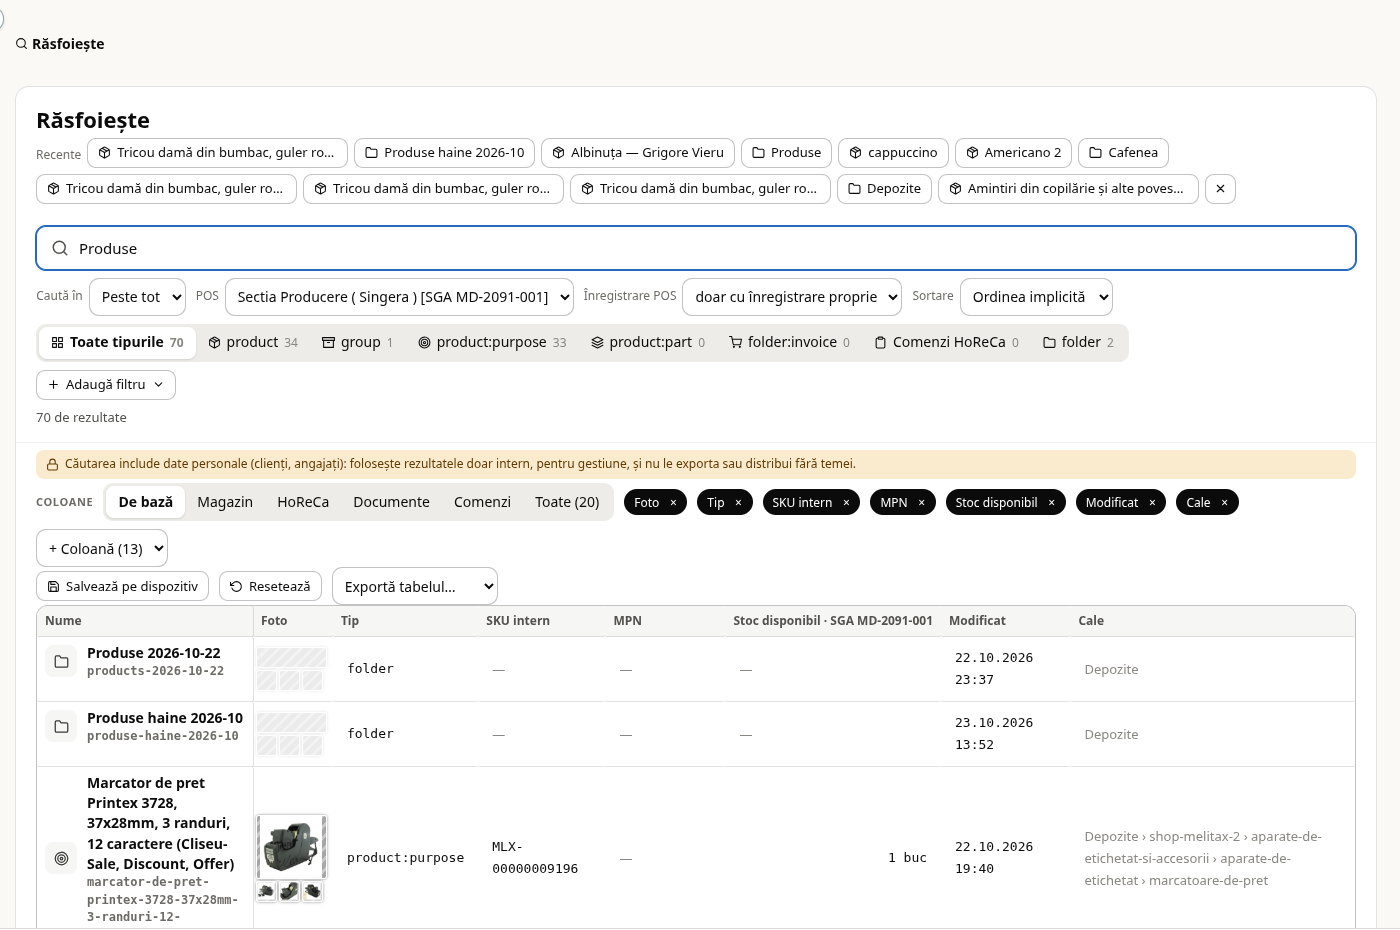The width and height of the screenshot is (1400, 930).
Task: Open the Sortare 'Ordinea implicită' dropdown
Action: (1036, 297)
